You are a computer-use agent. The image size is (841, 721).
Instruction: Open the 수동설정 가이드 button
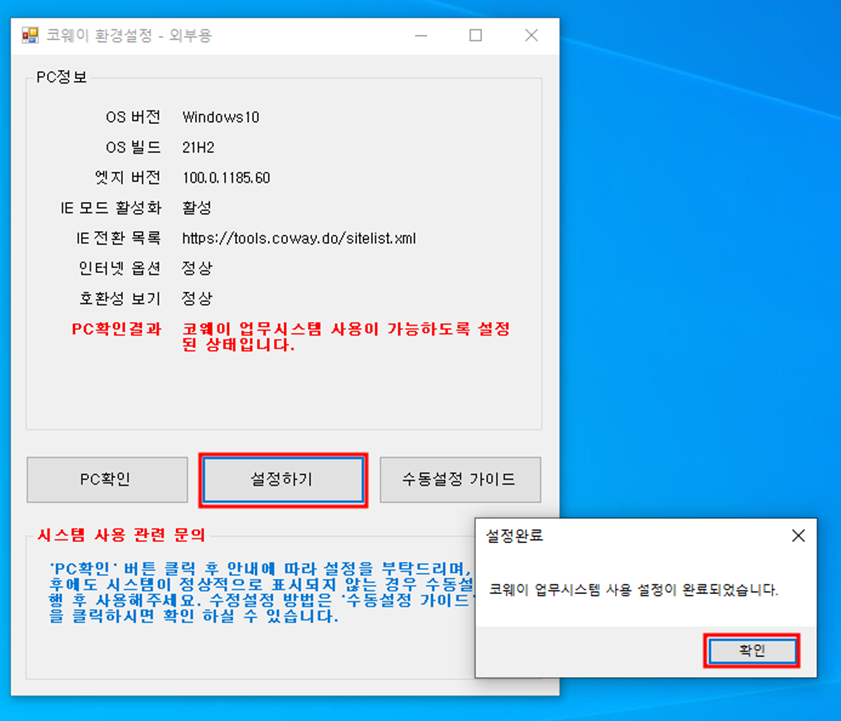pyautogui.click(x=460, y=480)
